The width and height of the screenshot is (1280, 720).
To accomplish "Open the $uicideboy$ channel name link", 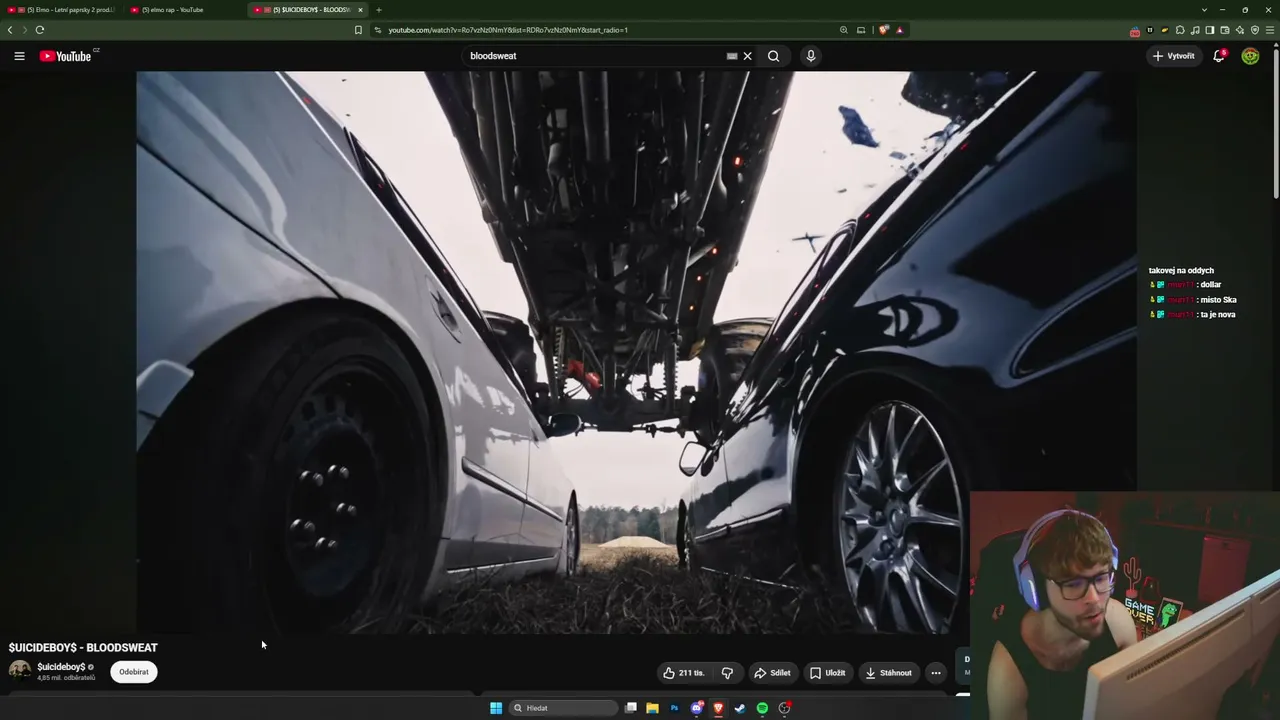I will click(61, 667).
